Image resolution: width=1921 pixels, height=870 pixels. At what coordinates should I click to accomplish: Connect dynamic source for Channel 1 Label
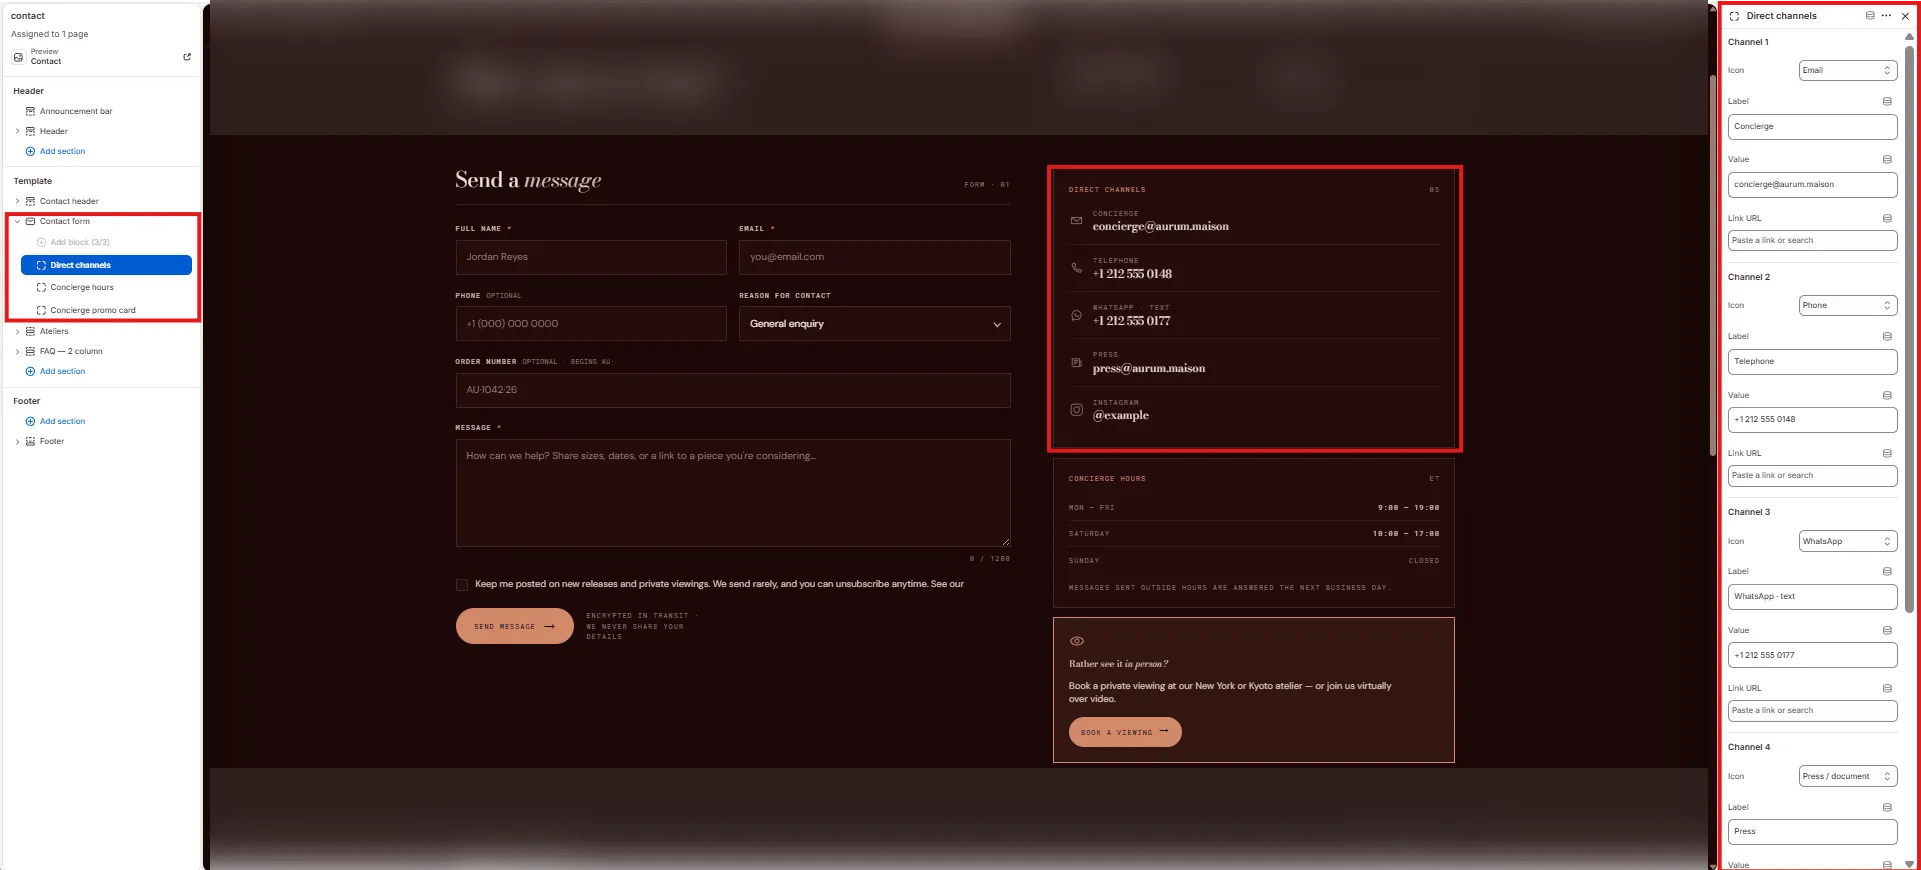click(x=1887, y=101)
